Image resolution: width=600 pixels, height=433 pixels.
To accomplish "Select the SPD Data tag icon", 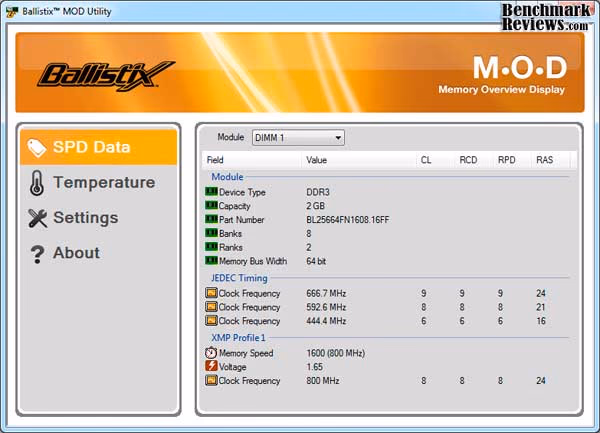I will [37, 148].
